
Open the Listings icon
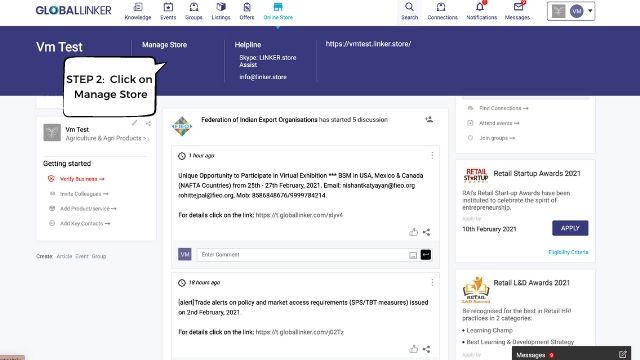pyautogui.click(x=221, y=7)
